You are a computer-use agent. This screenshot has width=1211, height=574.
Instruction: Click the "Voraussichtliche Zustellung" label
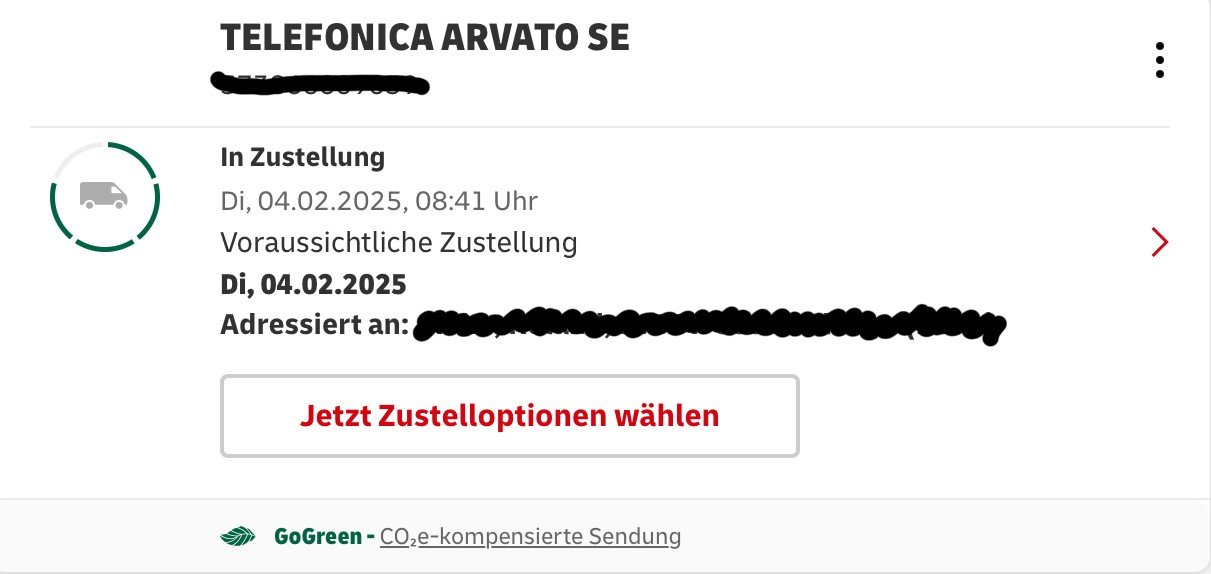398,242
